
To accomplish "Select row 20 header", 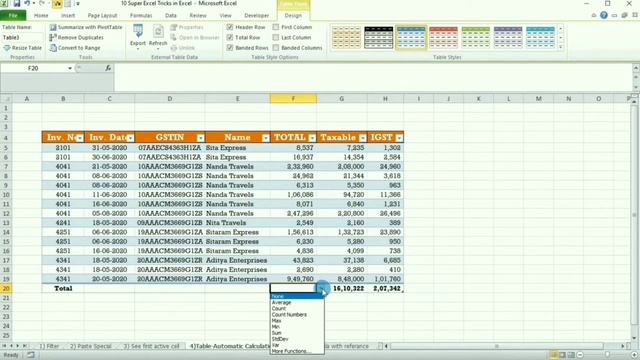I will 6,289.
